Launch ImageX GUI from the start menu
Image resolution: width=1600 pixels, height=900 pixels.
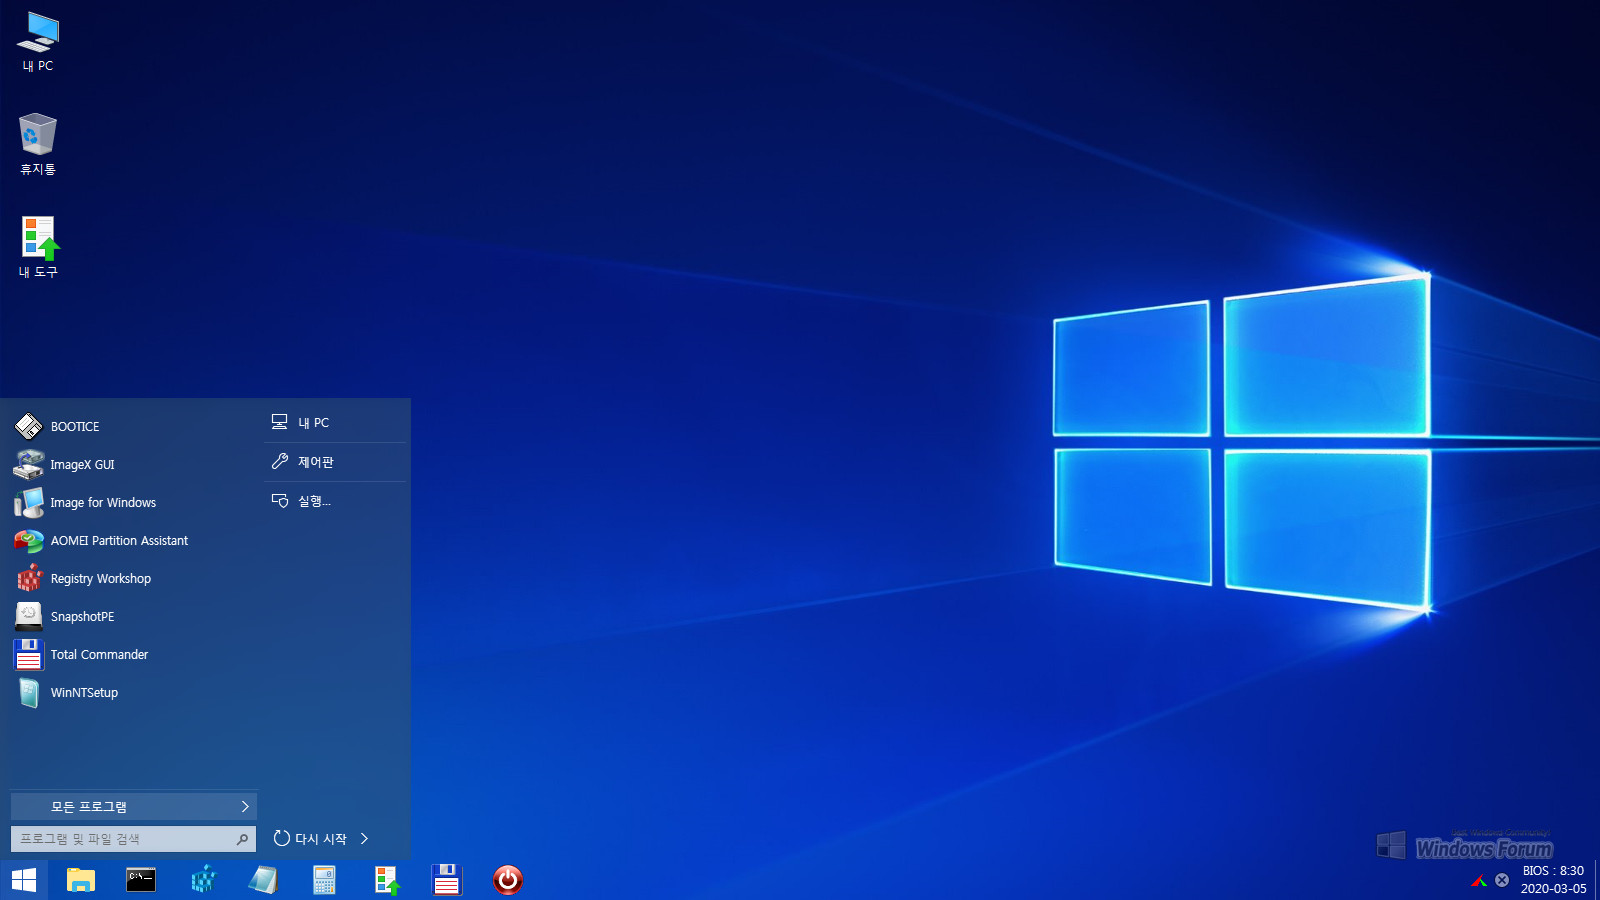[132, 464]
